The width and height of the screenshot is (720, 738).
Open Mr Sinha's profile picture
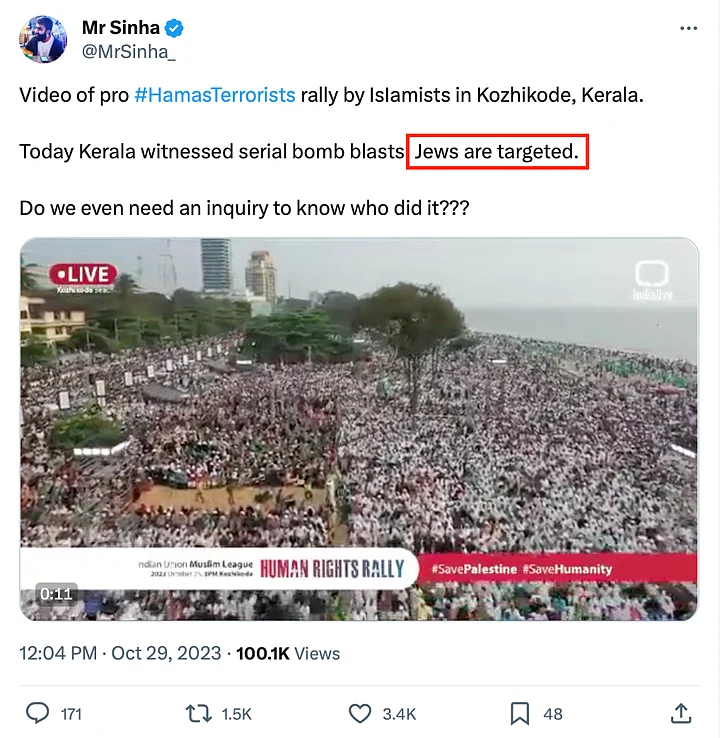[43, 40]
